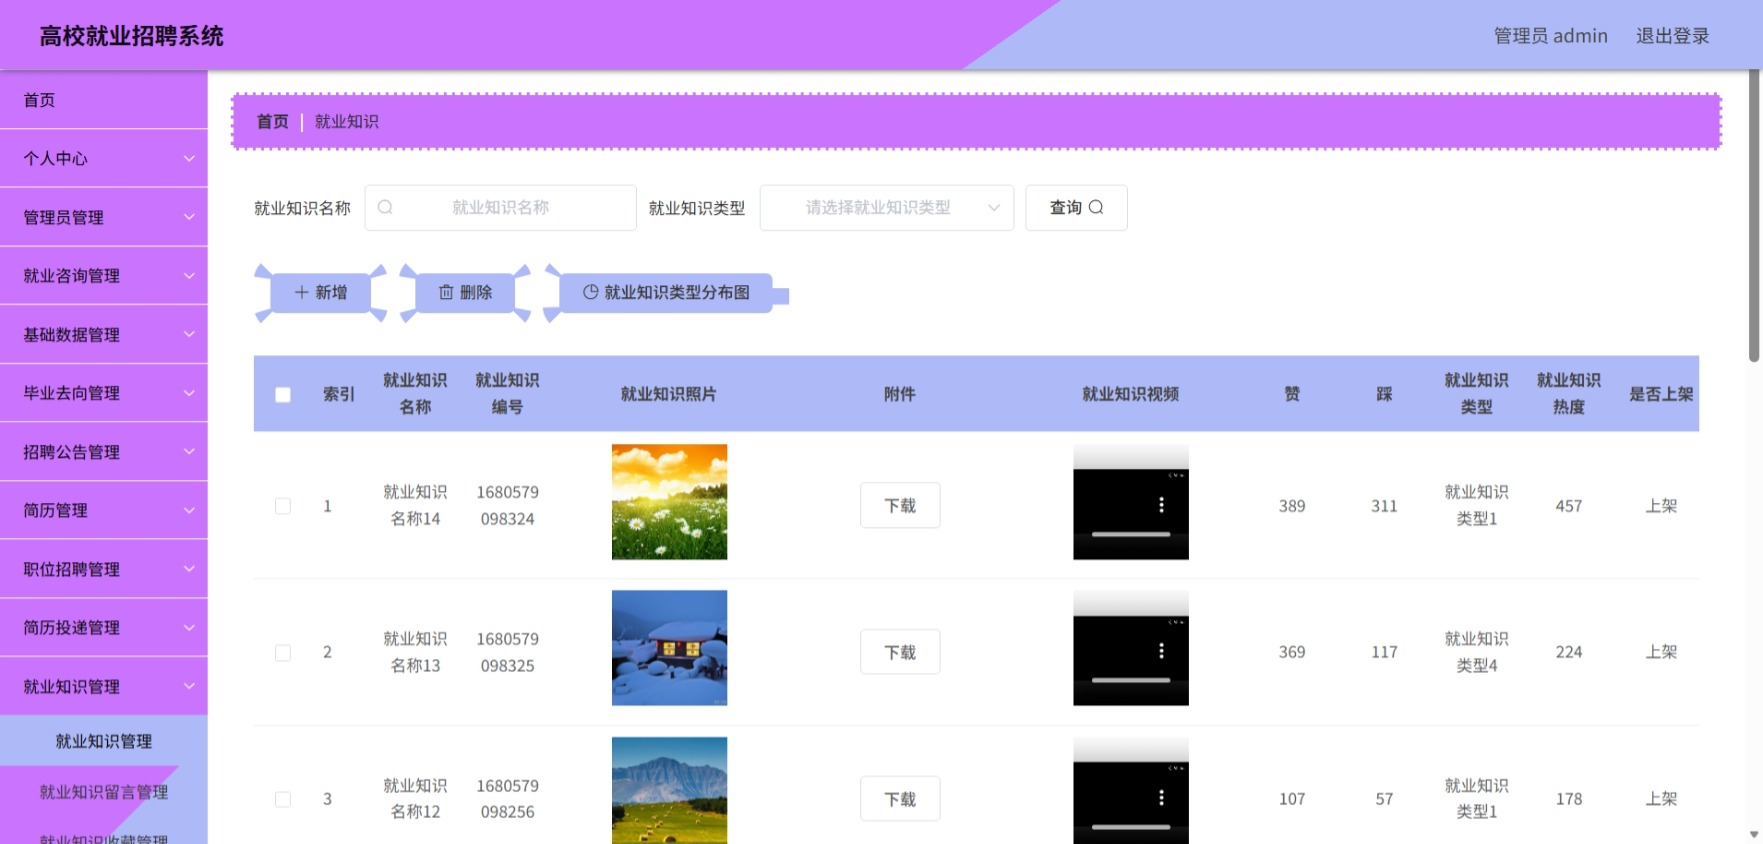Open video options menu for row 2
Screen dimensions: 1763x844
click(x=1161, y=651)
